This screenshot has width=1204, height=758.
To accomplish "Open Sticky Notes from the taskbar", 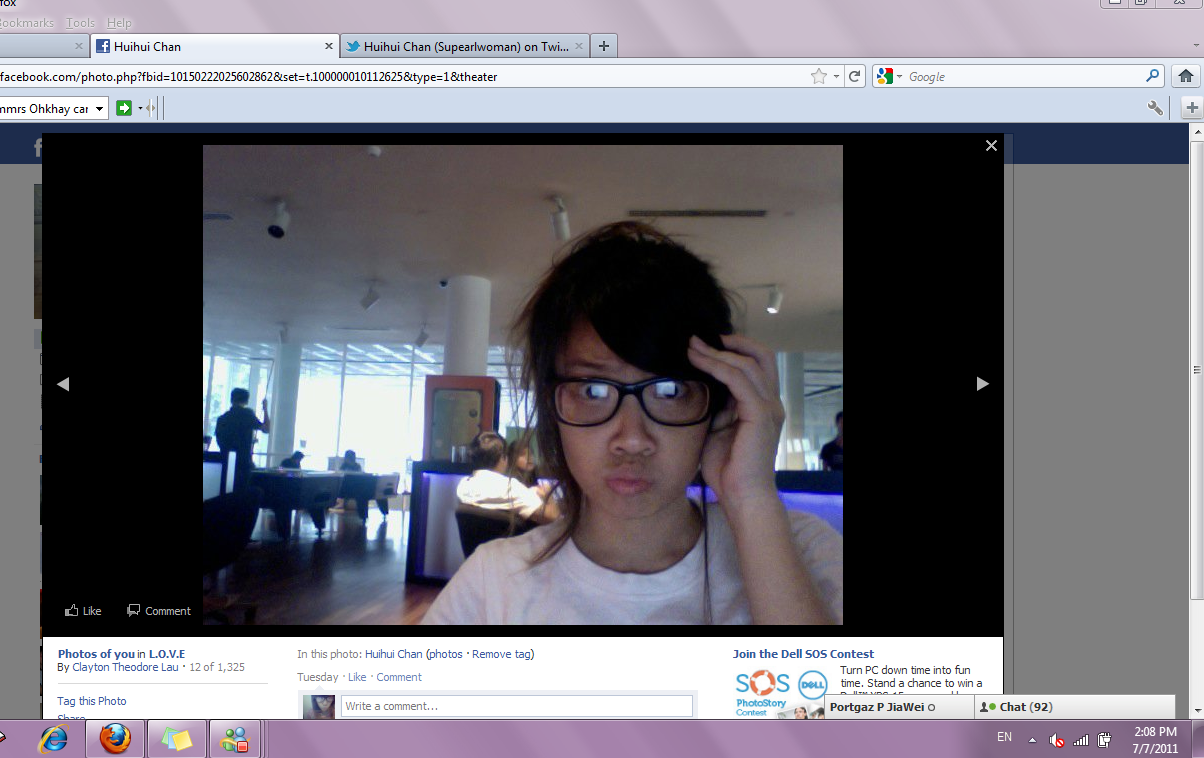I will click(x=176, y=740).
